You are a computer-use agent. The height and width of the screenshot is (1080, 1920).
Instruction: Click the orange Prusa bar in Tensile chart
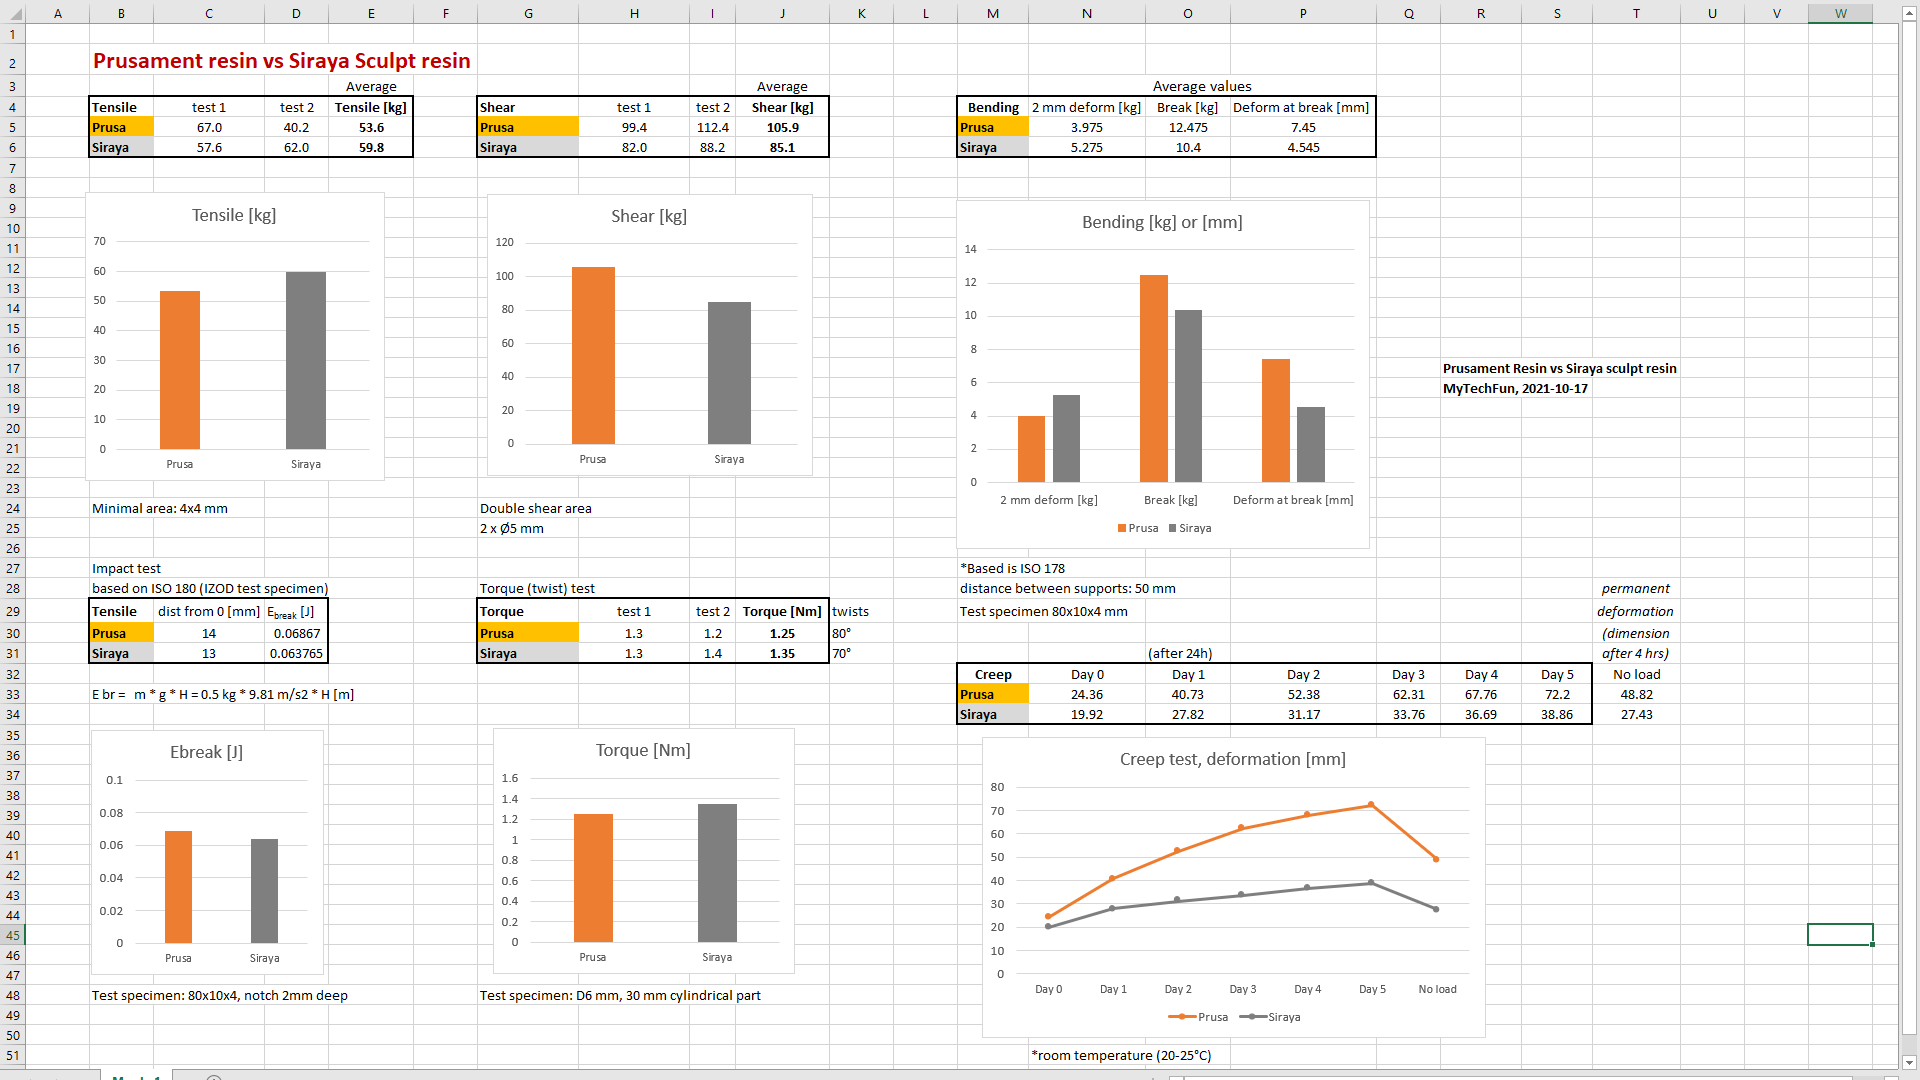pos(180,370)
